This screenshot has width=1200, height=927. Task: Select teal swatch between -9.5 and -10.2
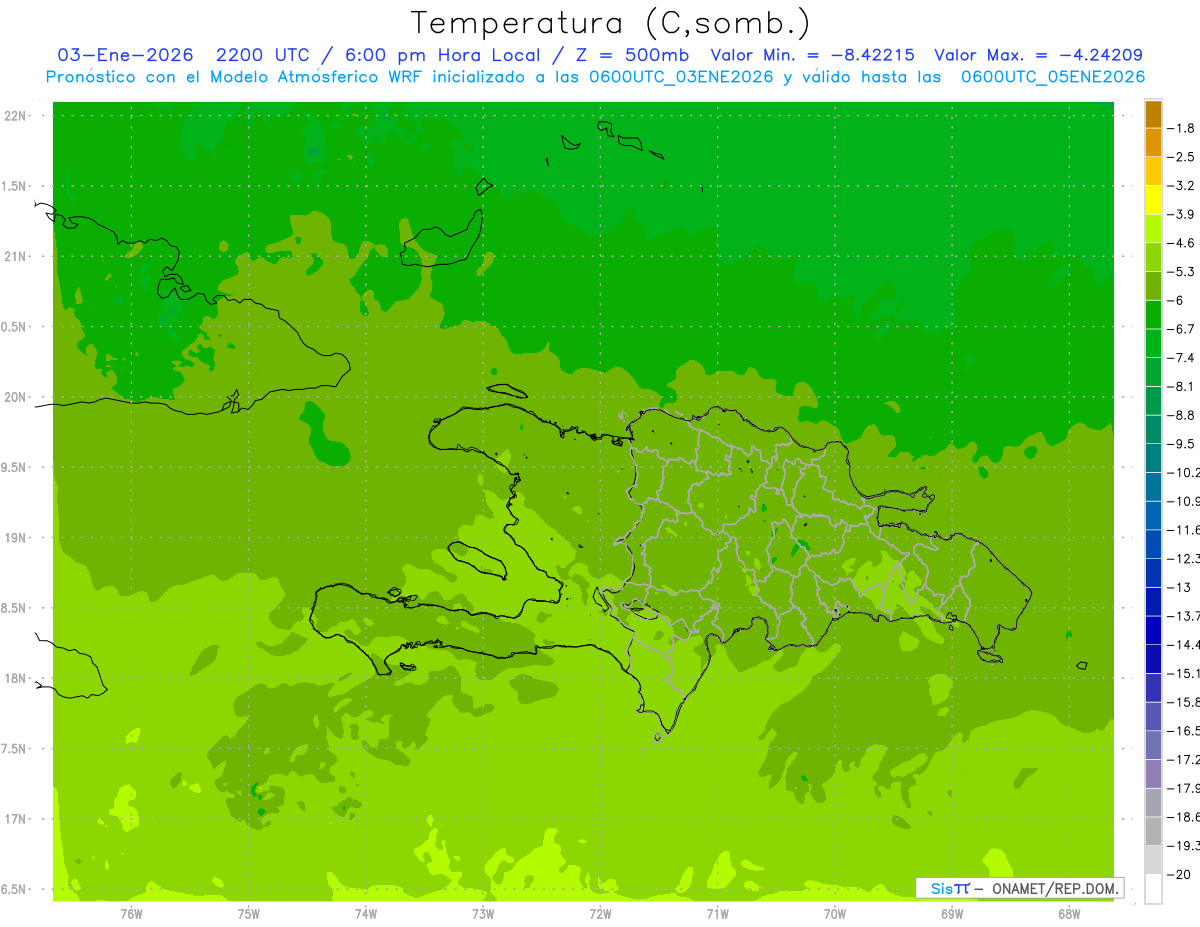click(1153, 458)
